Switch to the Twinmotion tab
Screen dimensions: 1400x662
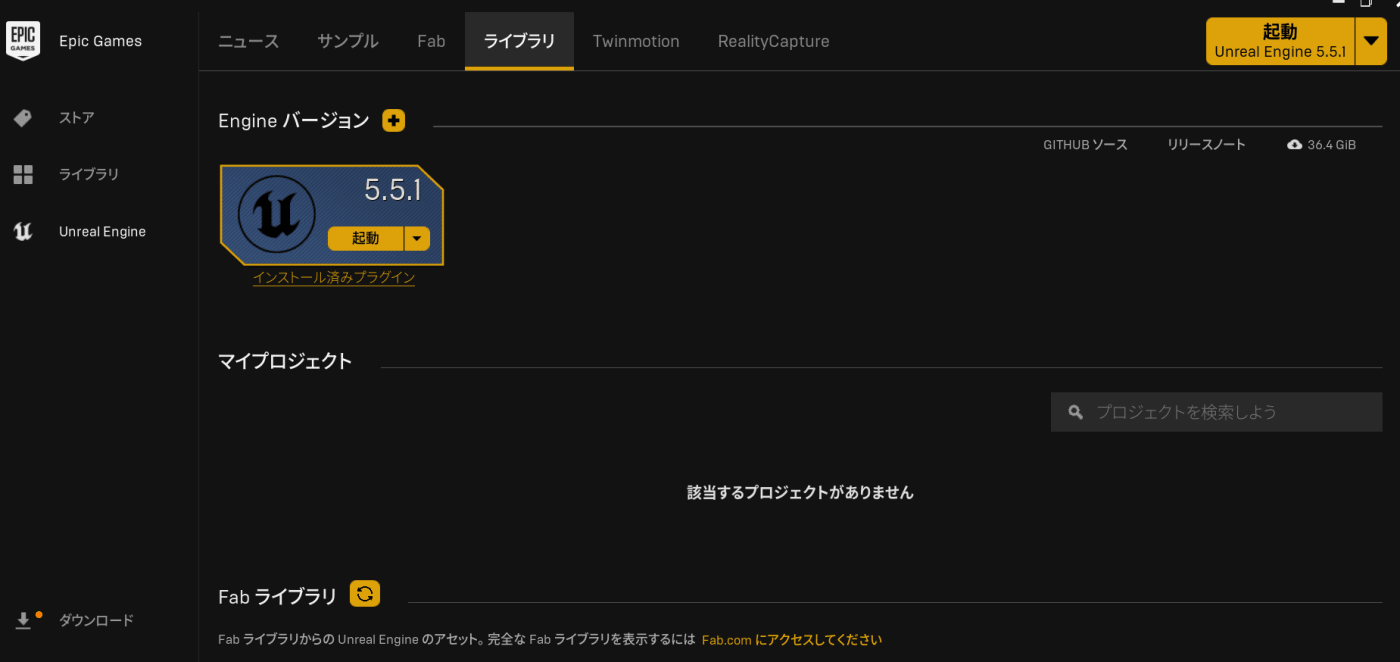[x=636, y=41]
